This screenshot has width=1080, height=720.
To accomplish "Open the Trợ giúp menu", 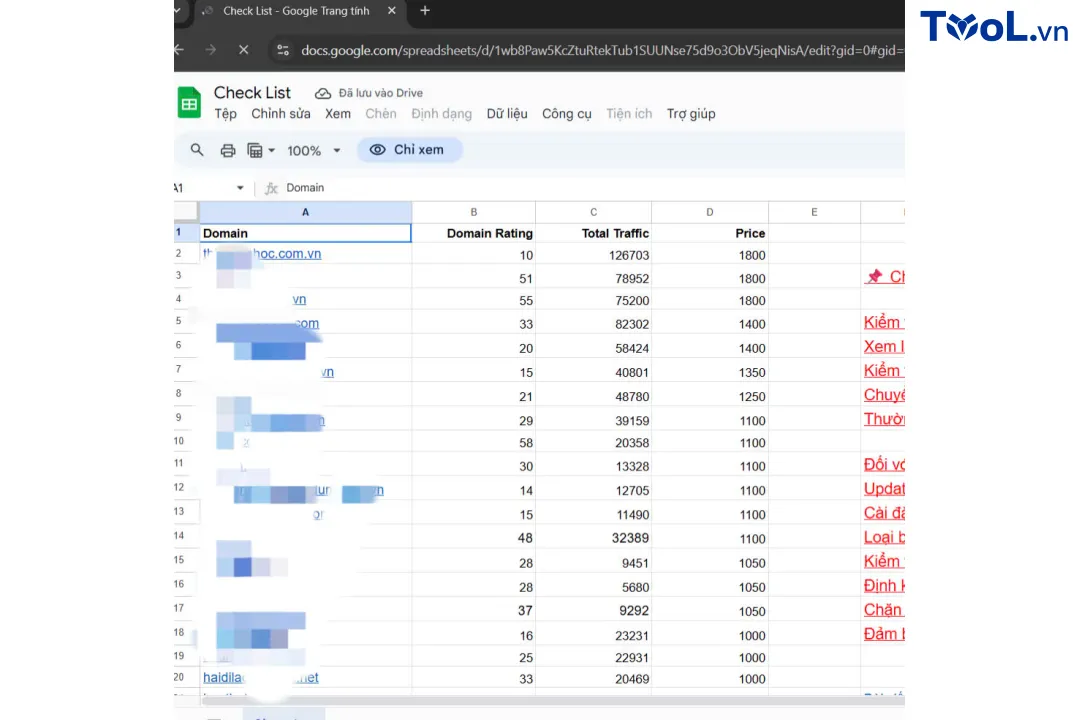I will click(x=691, y=114).
